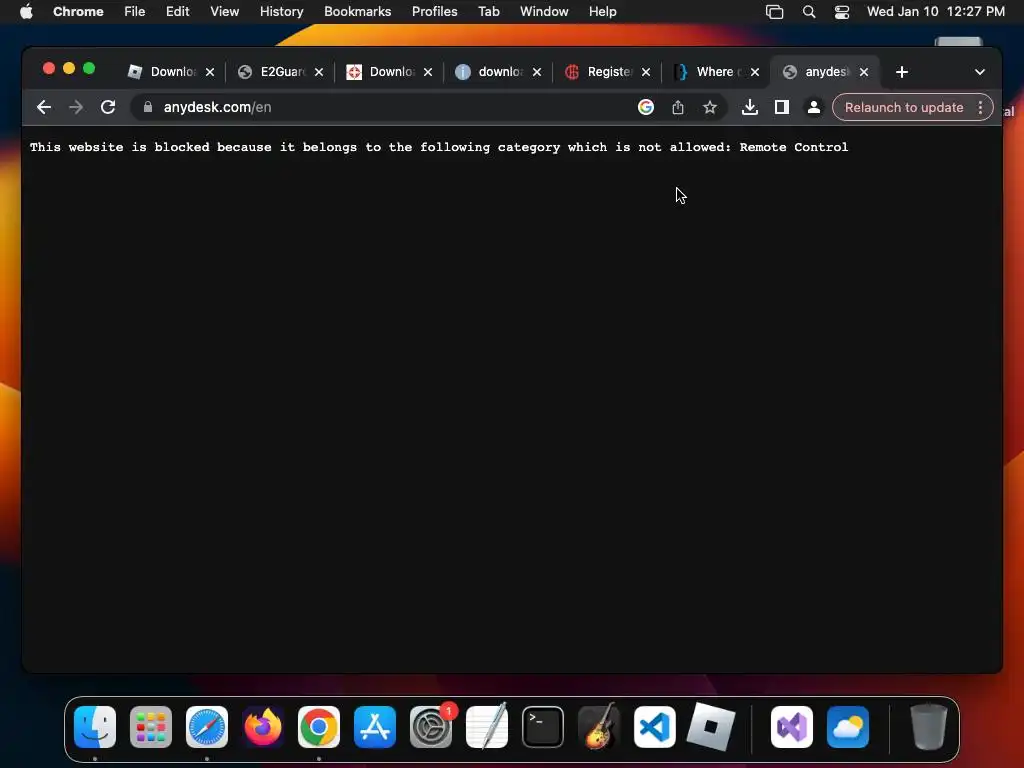
Task: Open the File menu
Action: (x=135, y=12)
